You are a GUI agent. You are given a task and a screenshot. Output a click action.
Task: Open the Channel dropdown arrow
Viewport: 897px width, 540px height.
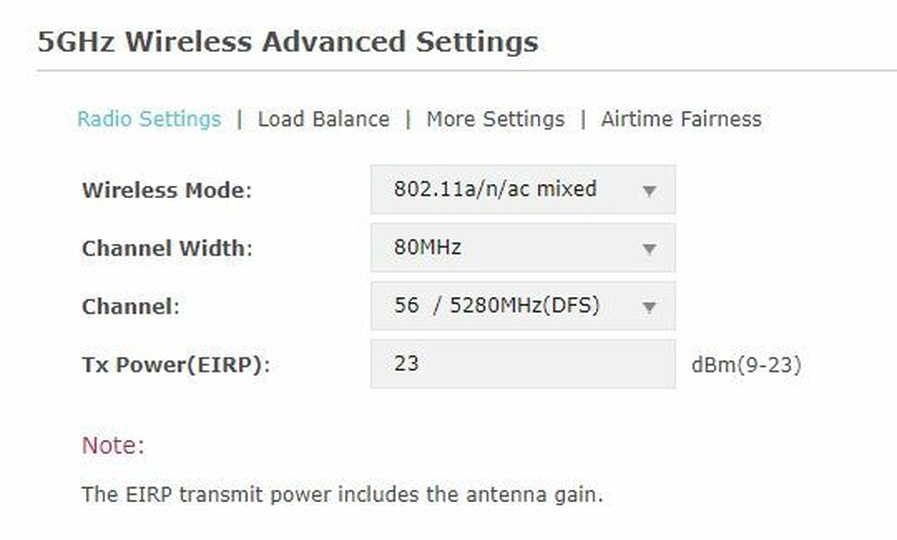[x=649, y=307]
